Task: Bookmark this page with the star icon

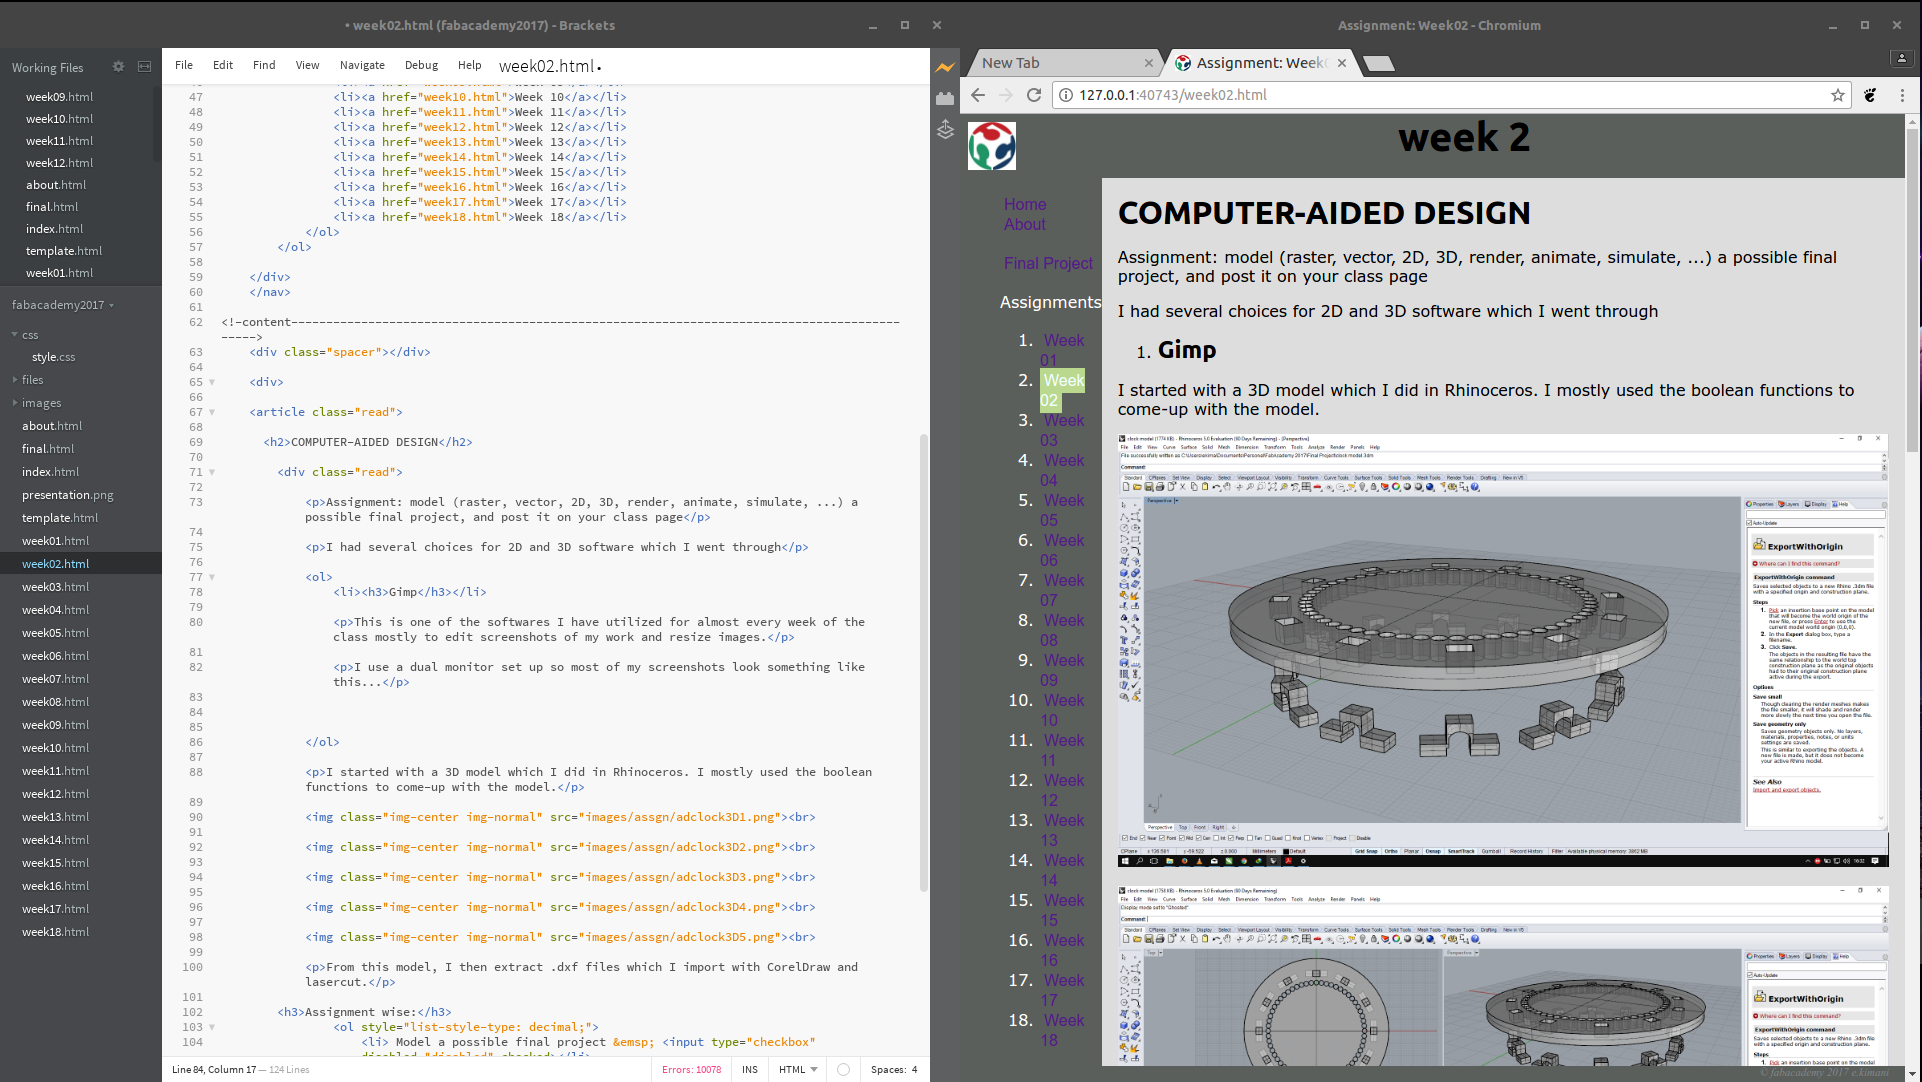Action: click(1837, 95)
